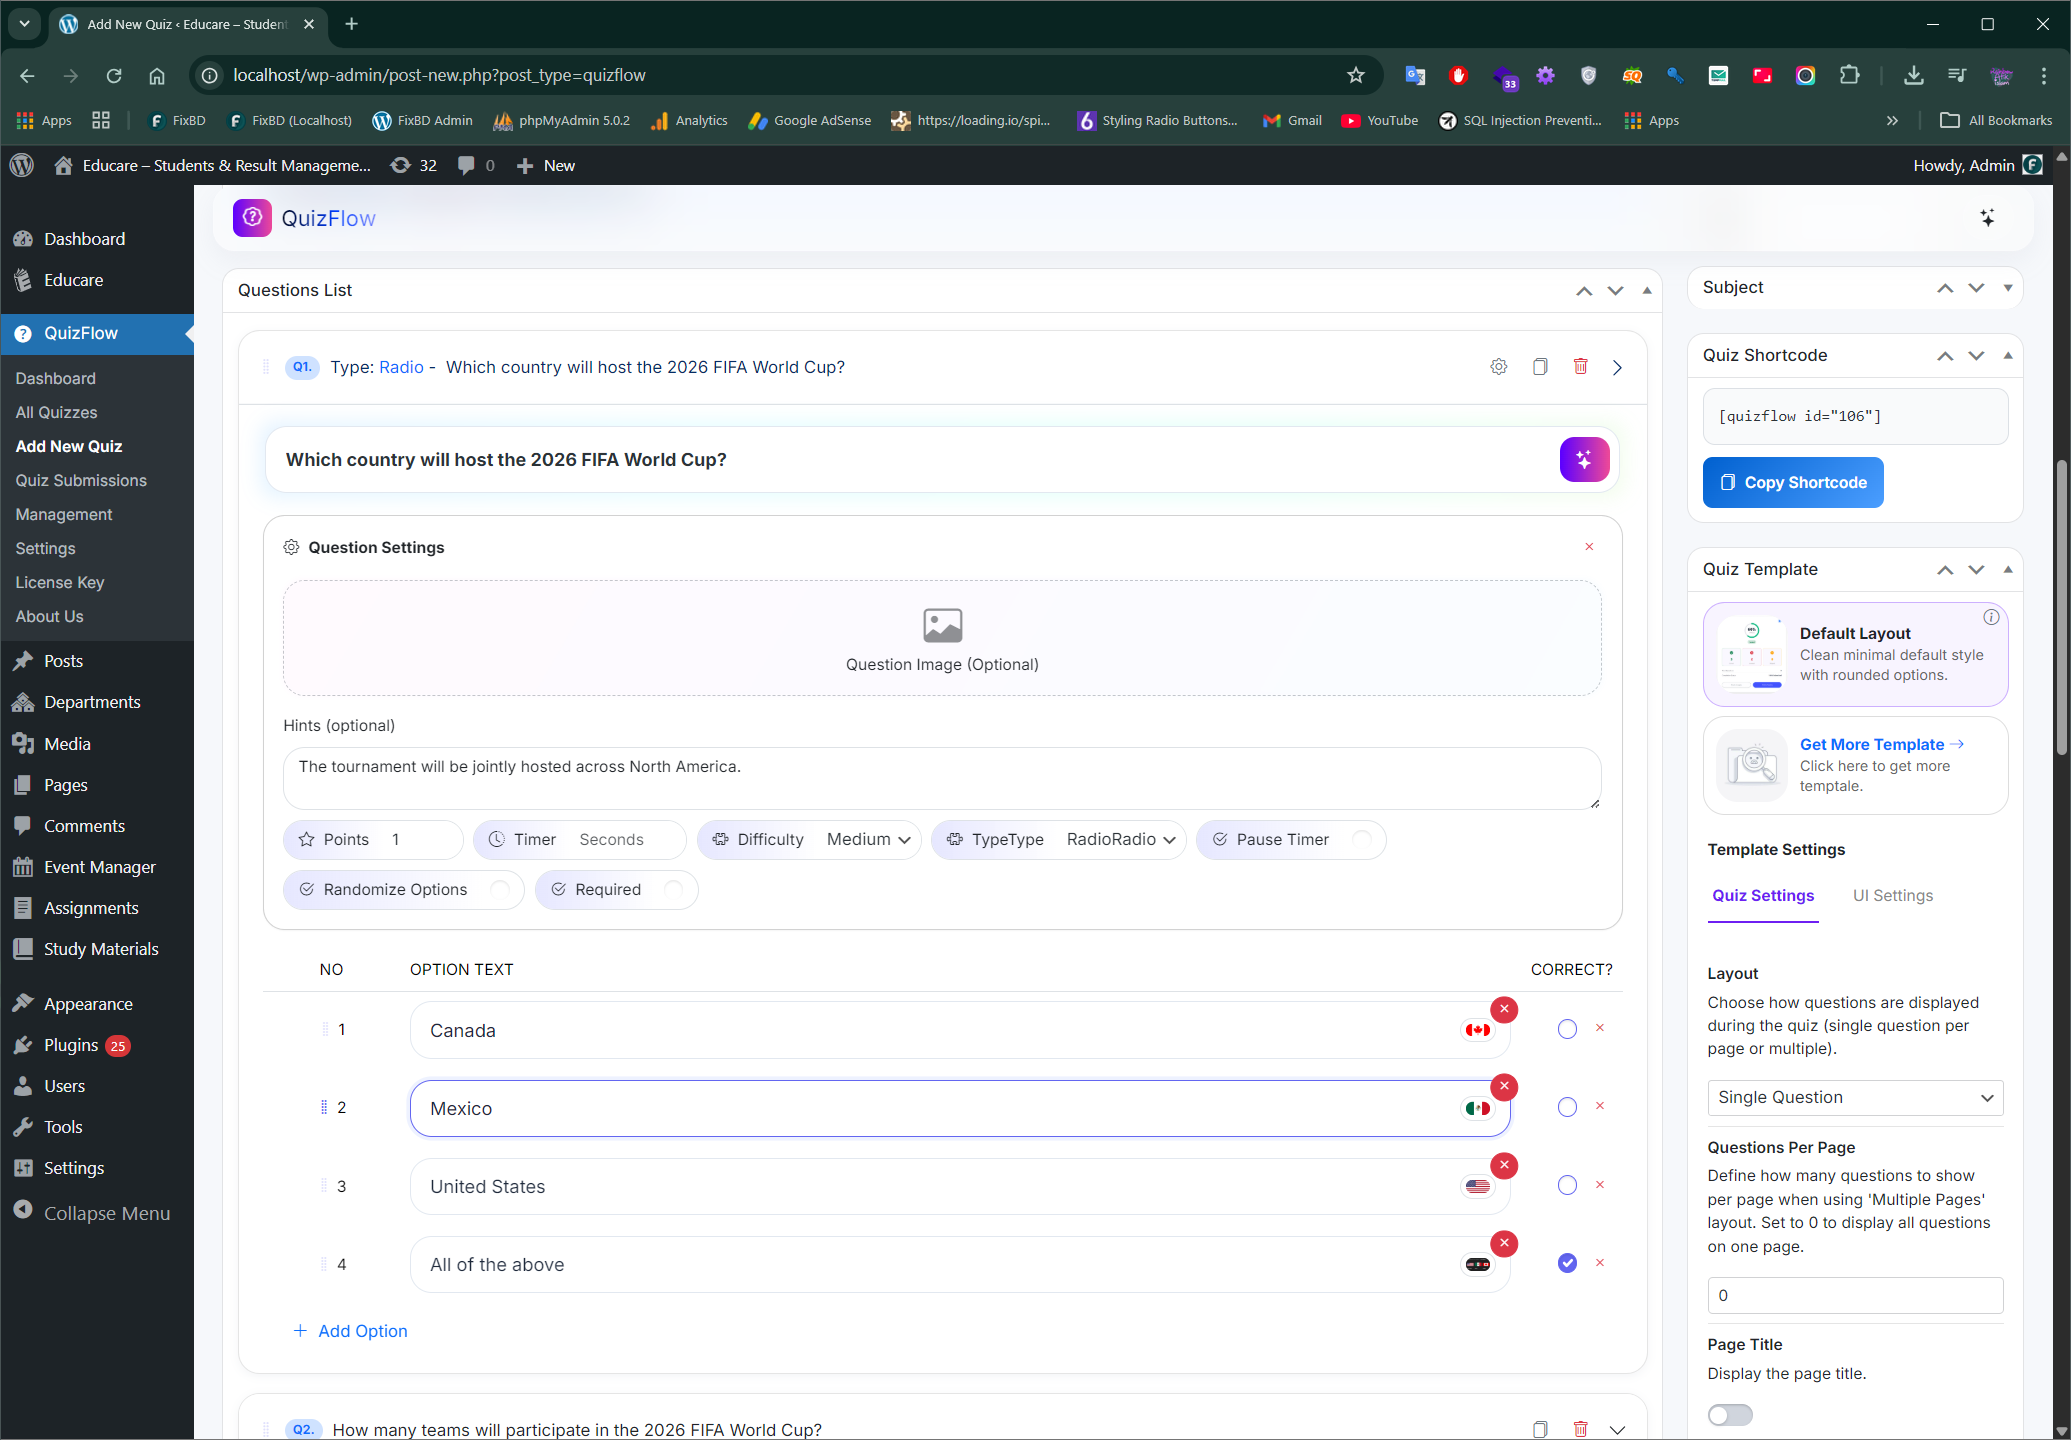The image size is (2071, 1440).
Task: Delete question Q2 with its trash icon
Action: click(x=1580, y=1429)
